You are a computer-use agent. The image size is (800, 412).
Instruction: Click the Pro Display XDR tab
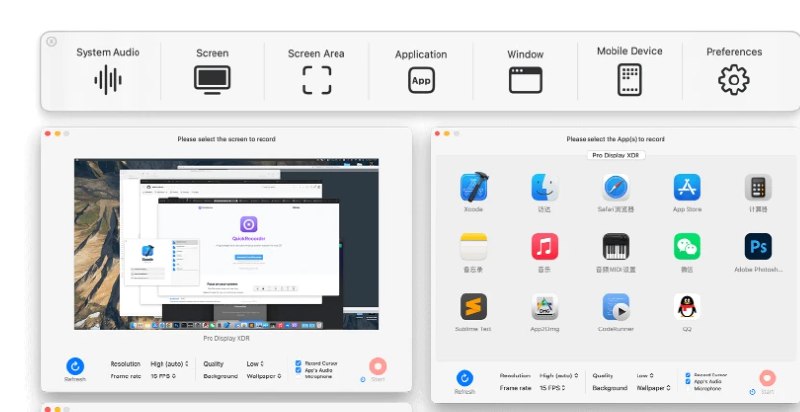click(616, 156)
